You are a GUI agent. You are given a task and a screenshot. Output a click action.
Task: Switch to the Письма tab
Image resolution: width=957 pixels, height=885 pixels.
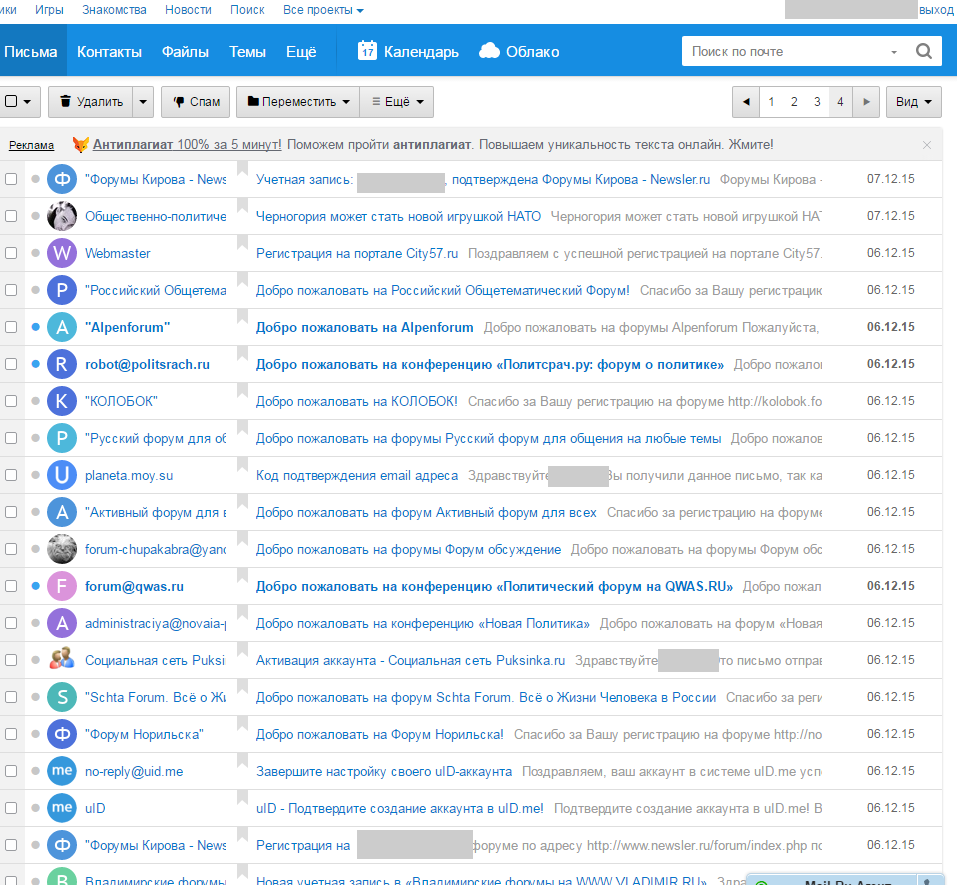[x=31, y=52]
